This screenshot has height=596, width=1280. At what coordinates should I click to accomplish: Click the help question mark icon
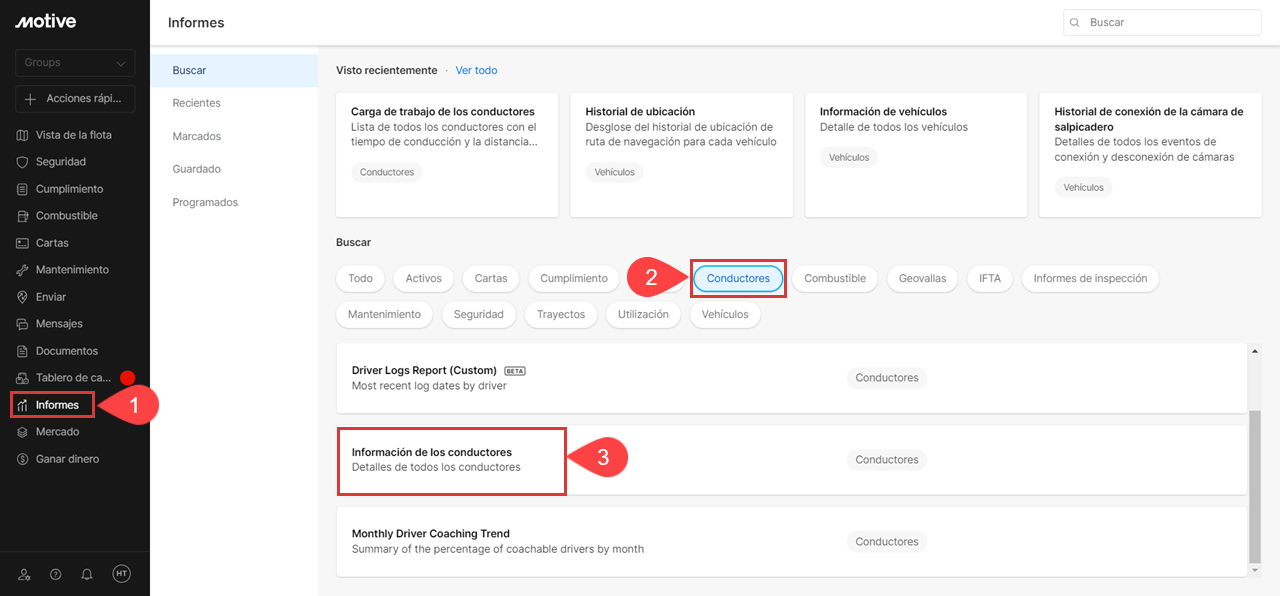[55, 574]
